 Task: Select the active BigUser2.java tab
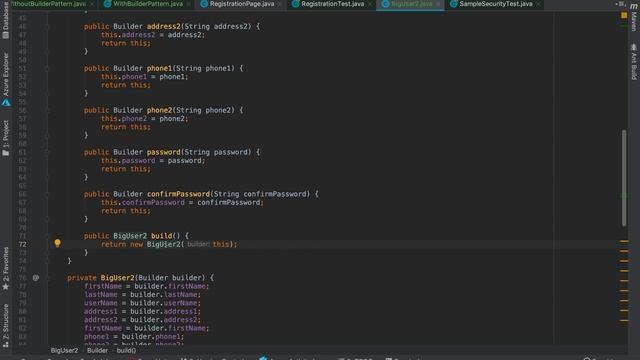411,4
